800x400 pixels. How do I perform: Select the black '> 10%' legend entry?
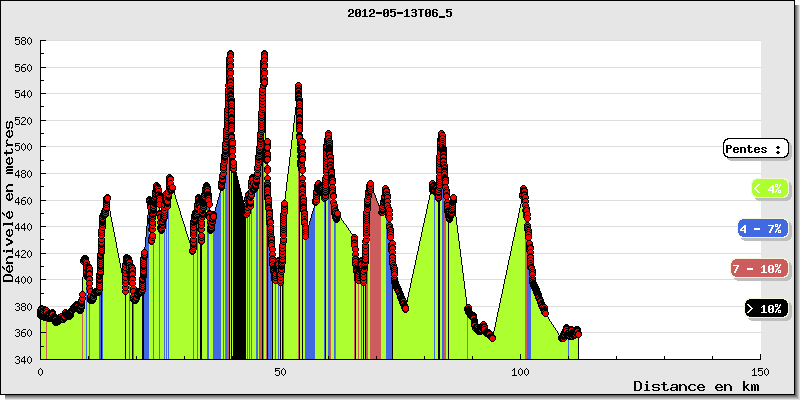[765, 309]
